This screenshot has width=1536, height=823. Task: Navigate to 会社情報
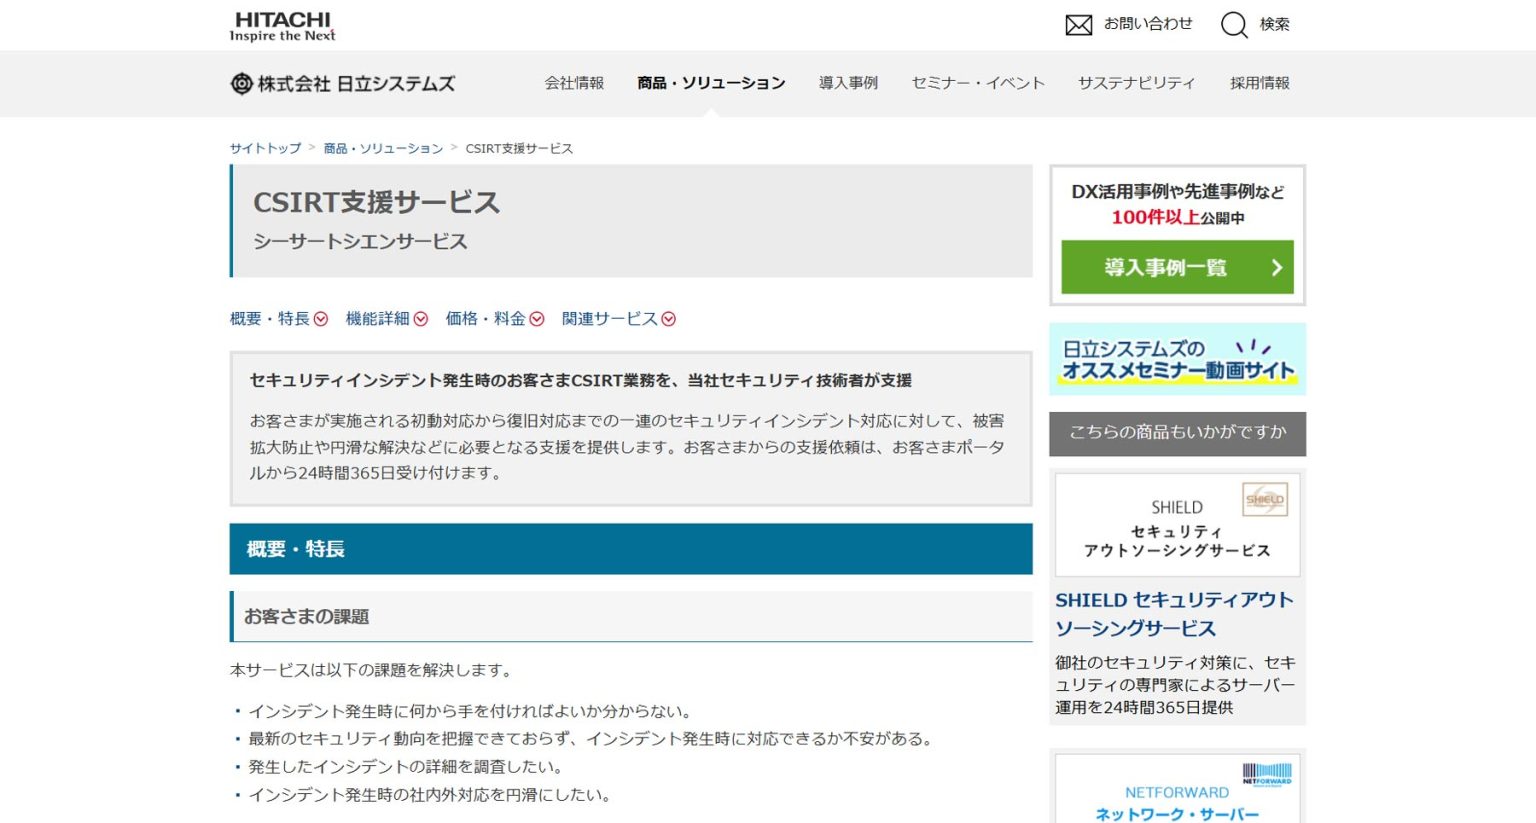(x=575, y=83)
